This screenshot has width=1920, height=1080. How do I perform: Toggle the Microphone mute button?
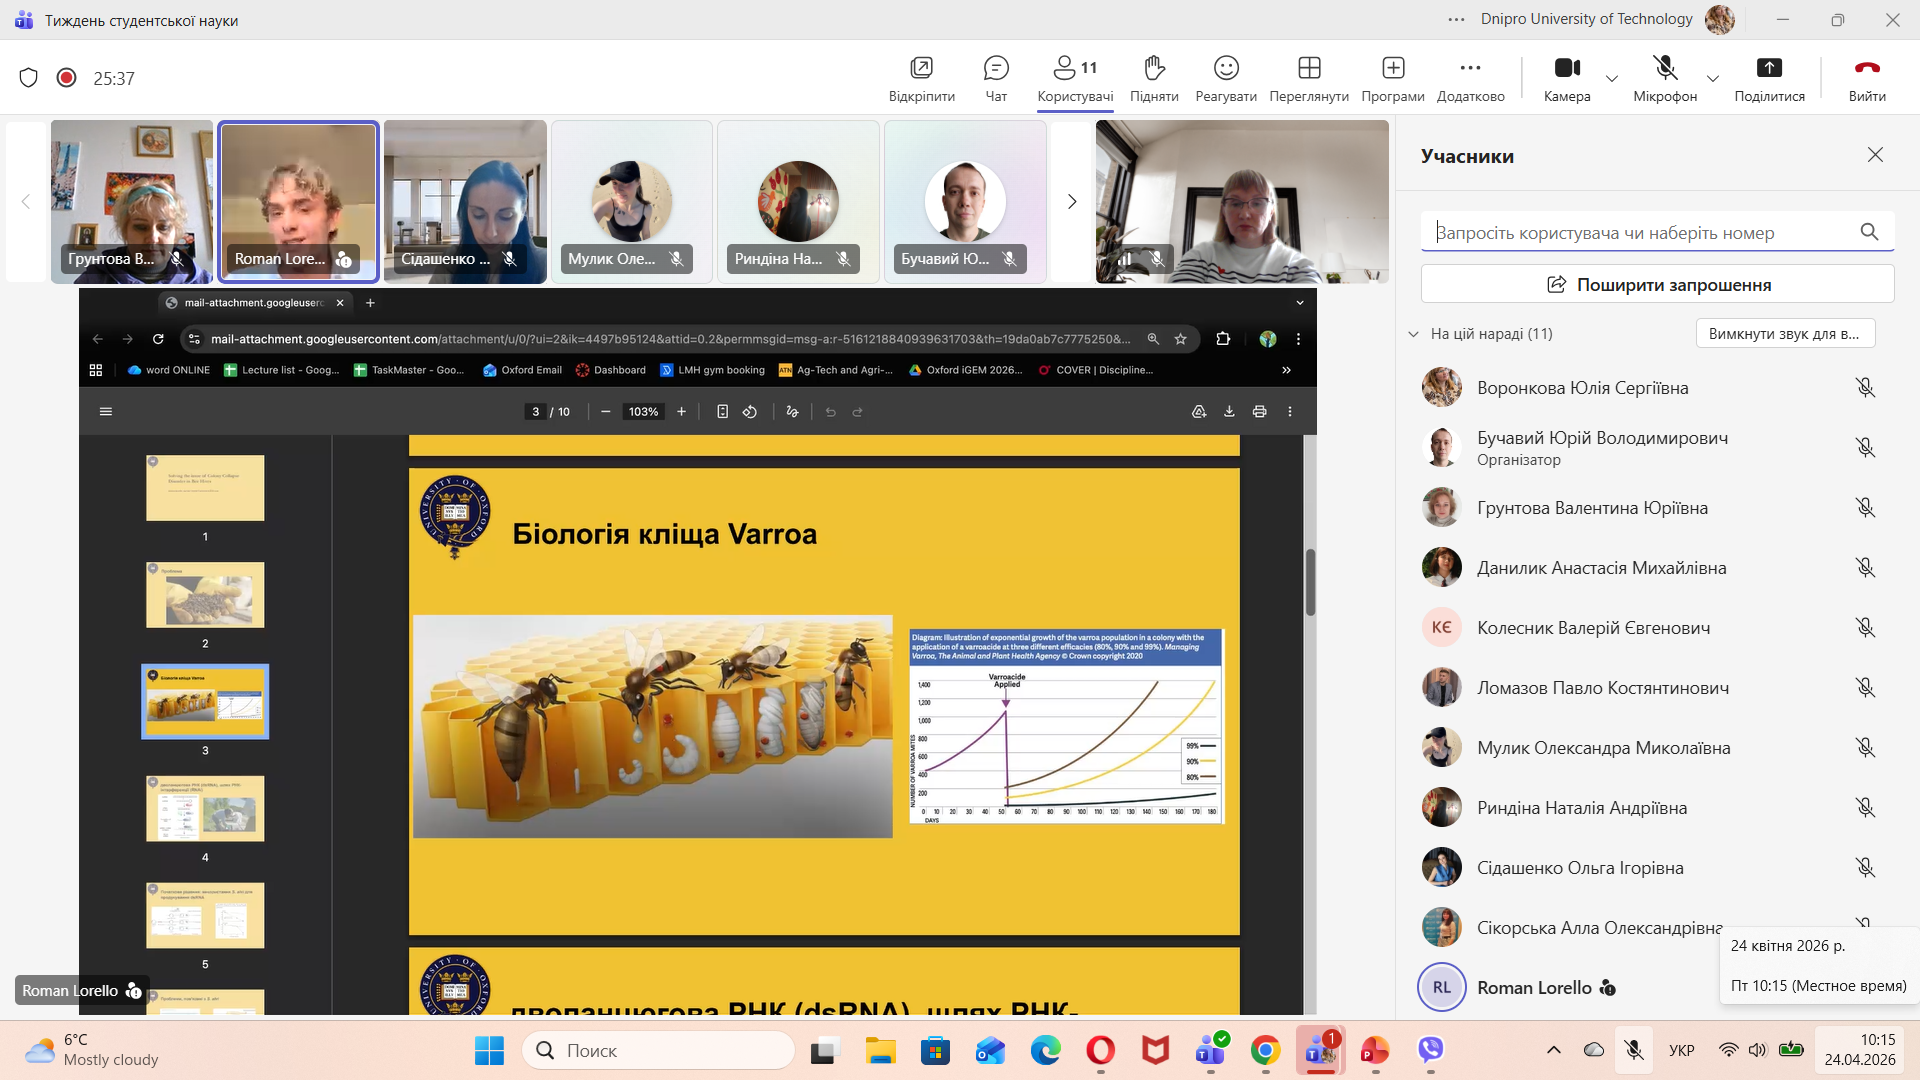coord(1665,68)
